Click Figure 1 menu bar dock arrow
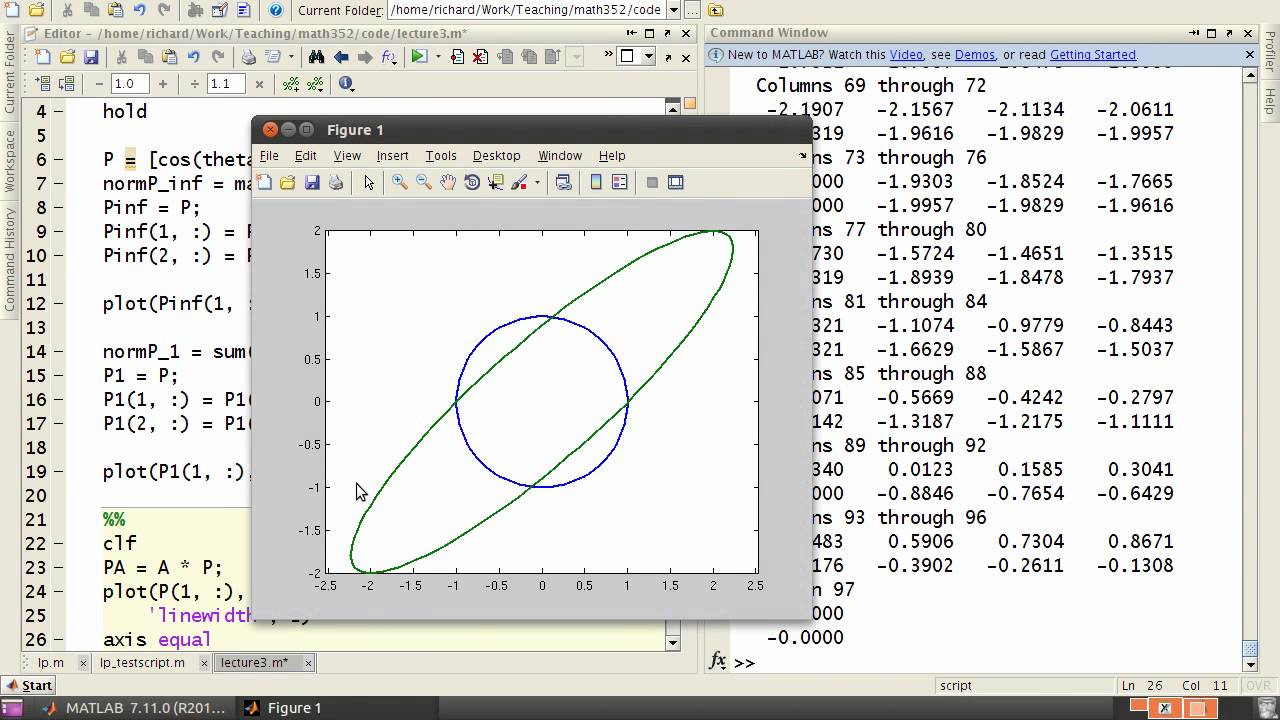Viewport: 1280px width, 720px height. (x=802, y=156)
